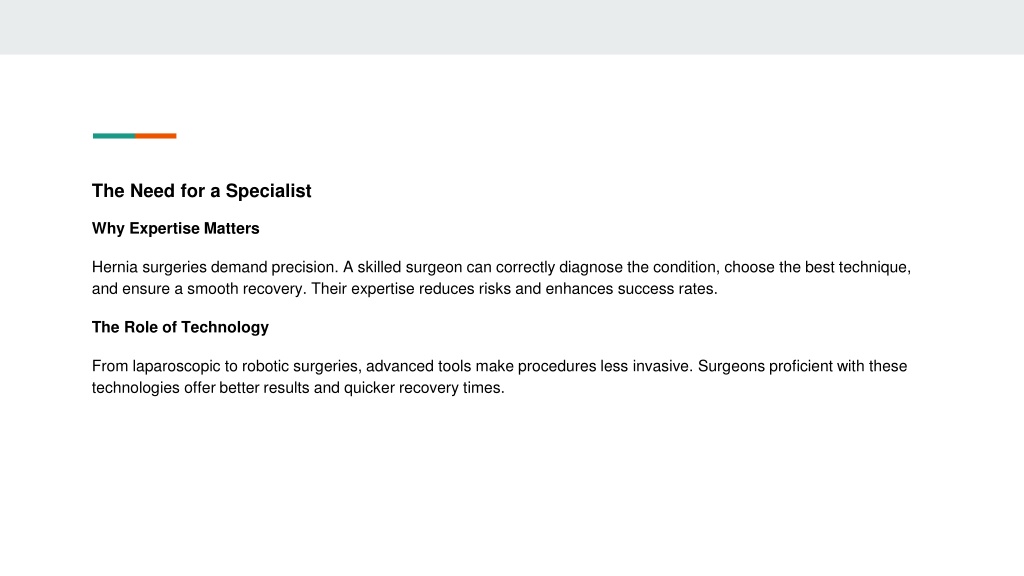
Task: Click the teal segment of accent bar
Action: coord(114,136)
